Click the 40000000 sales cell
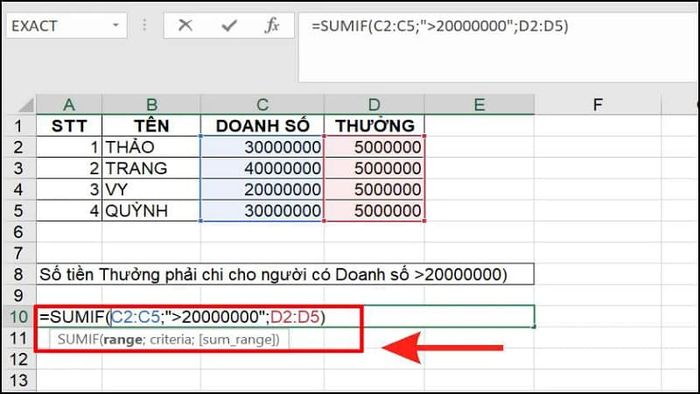Viewport: 700px width, 394px height. [x=262, y=168]
